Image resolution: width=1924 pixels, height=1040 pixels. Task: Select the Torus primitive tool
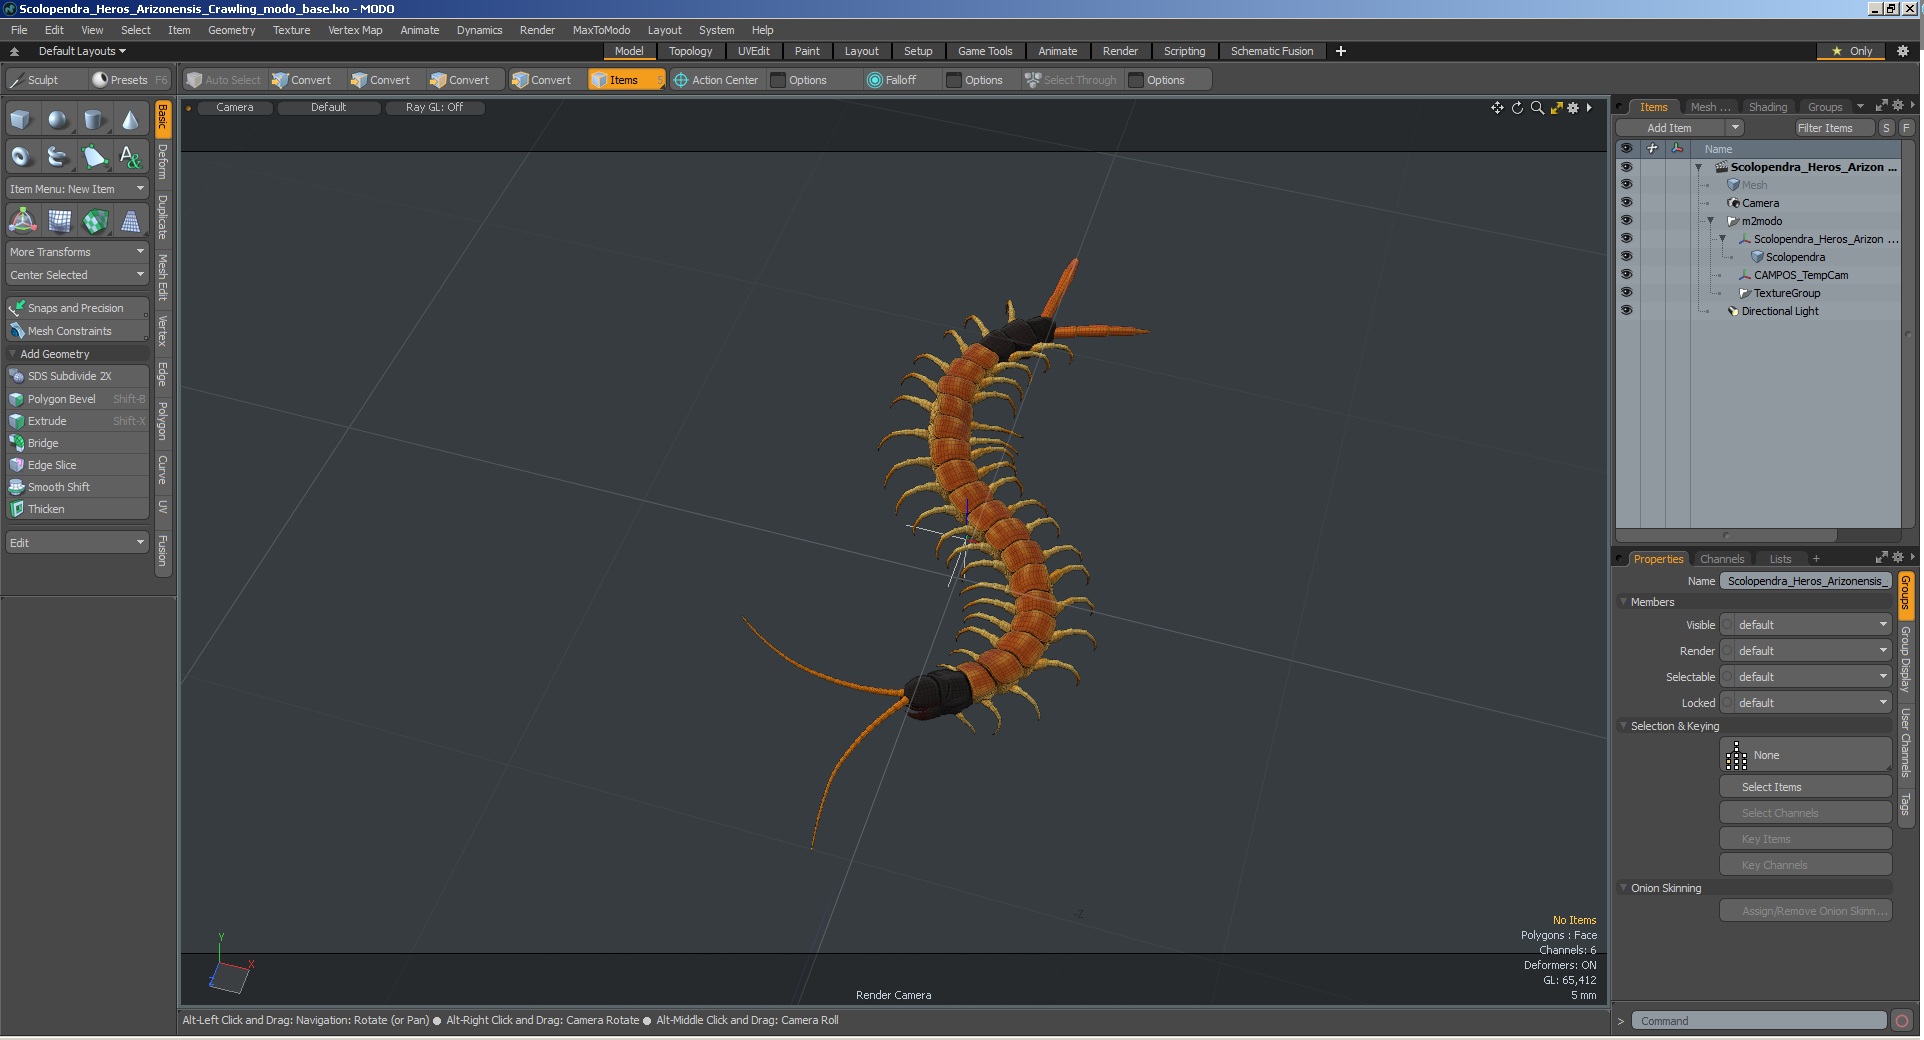point(21,157)
